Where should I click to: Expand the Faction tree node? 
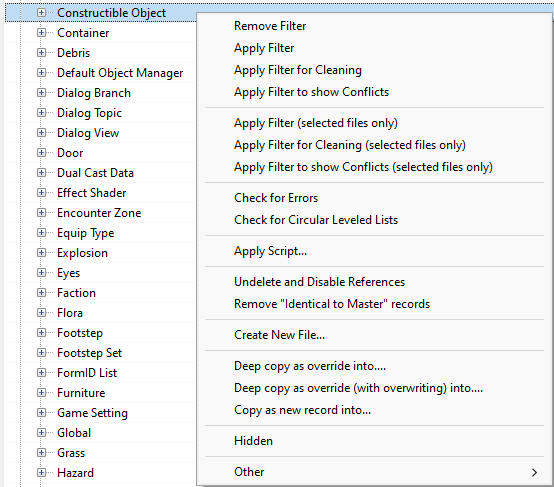tap(41, 293)
